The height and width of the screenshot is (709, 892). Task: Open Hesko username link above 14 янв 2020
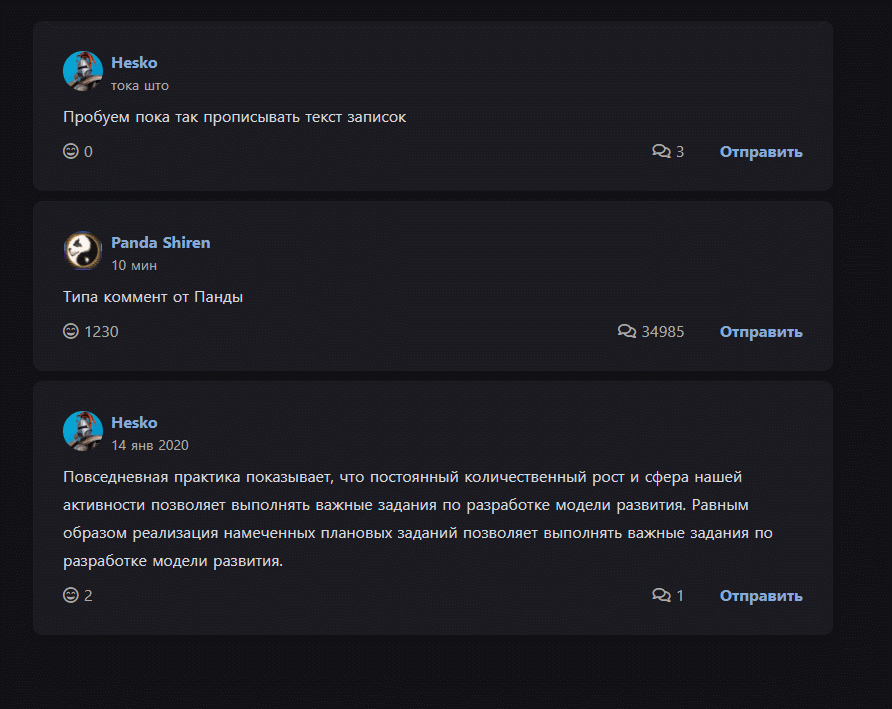(134, 422)
